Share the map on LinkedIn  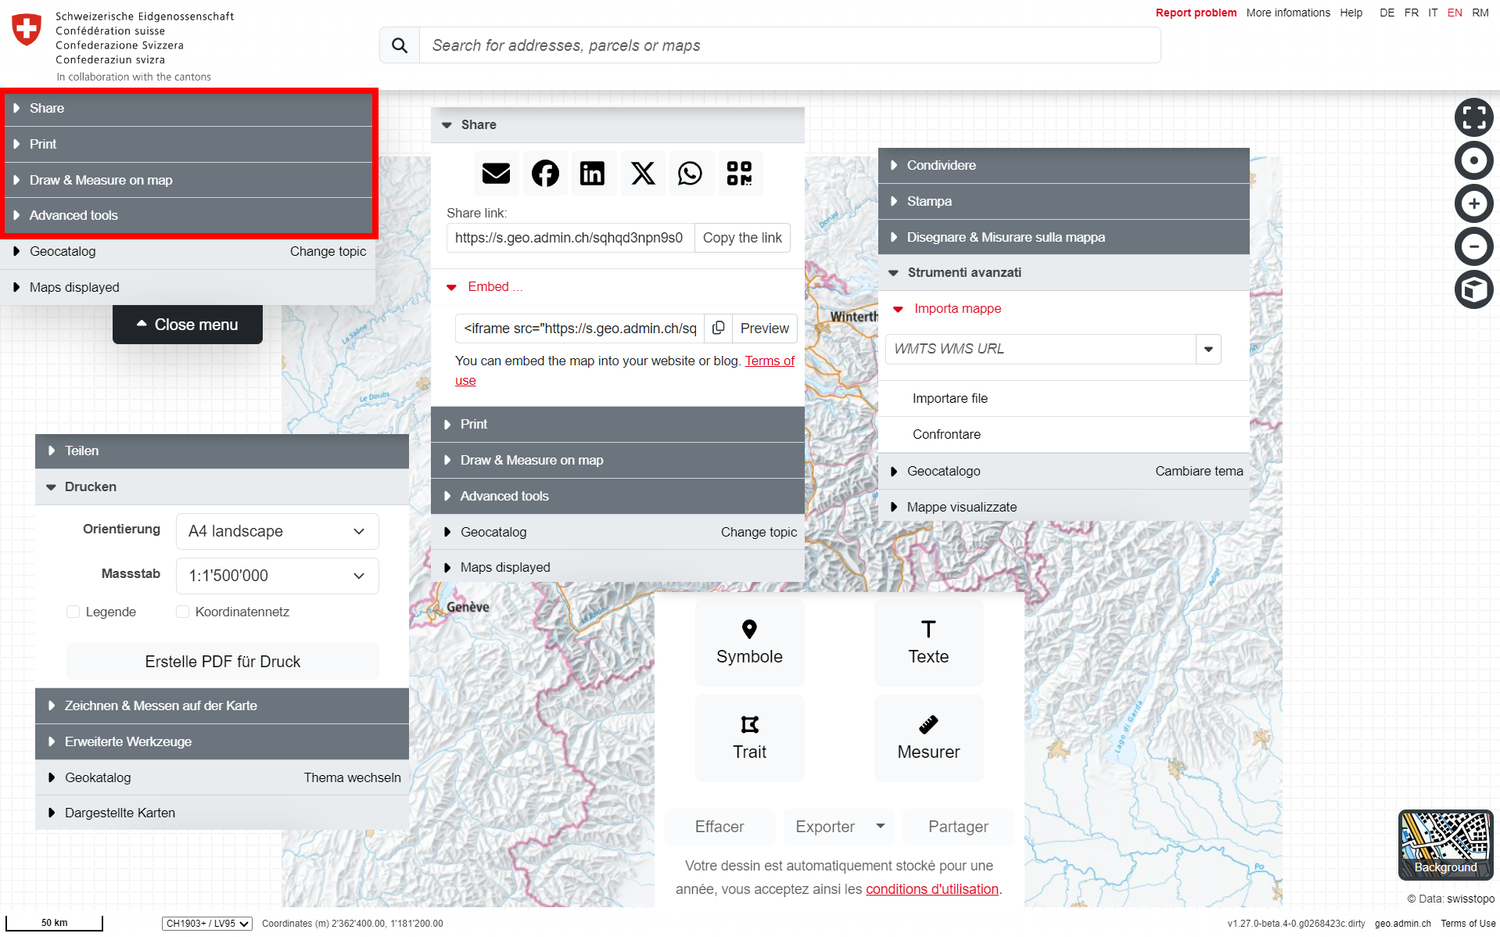(x=592, y=174)
